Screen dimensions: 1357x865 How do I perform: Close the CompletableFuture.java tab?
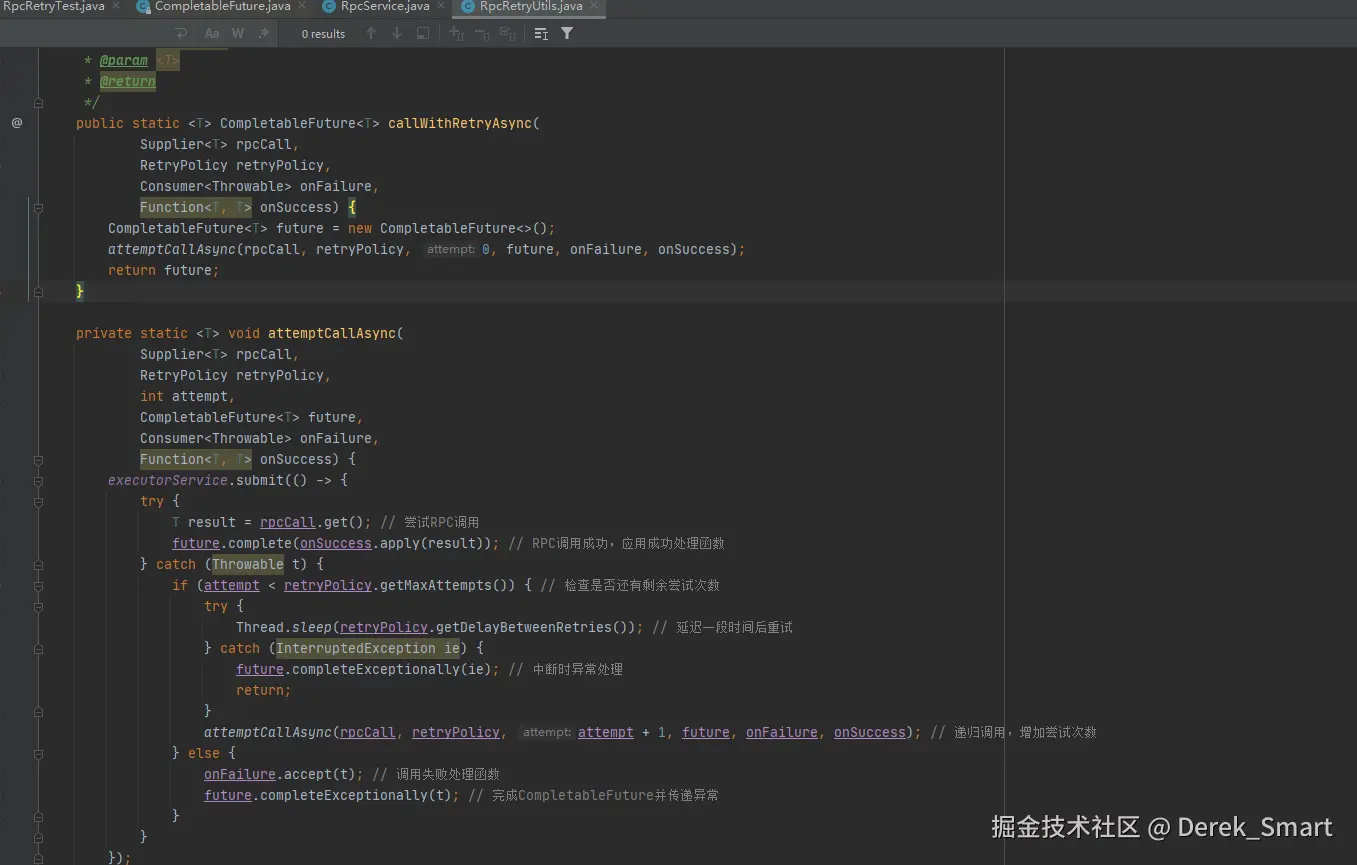301,6
